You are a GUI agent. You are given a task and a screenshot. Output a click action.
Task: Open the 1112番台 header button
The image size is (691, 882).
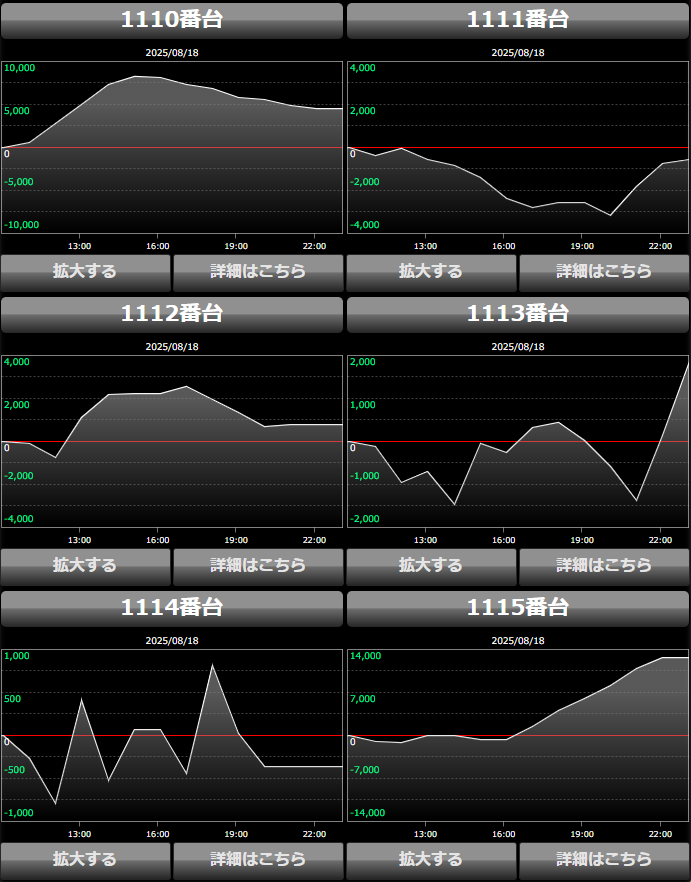pos(172,315)
